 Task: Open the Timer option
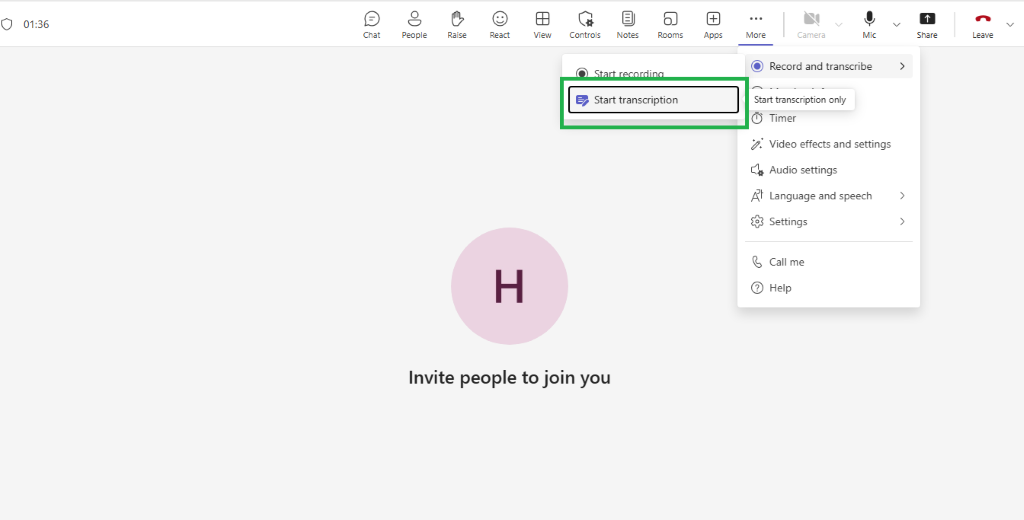pyautogui.click(x=828, y=118)
